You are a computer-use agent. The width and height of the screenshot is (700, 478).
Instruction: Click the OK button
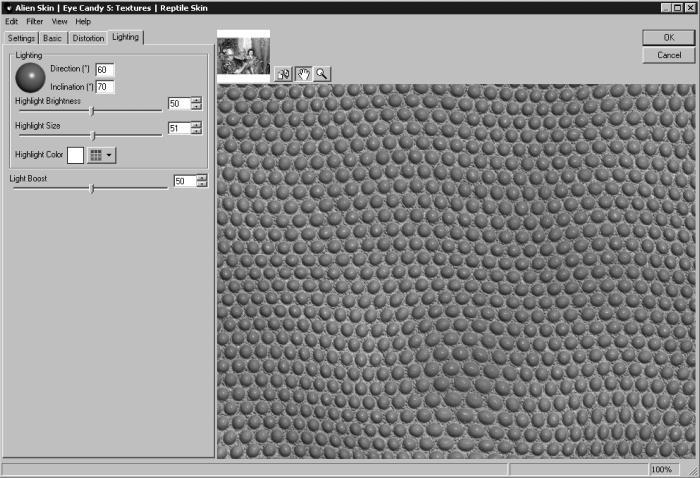click(668, 37)
